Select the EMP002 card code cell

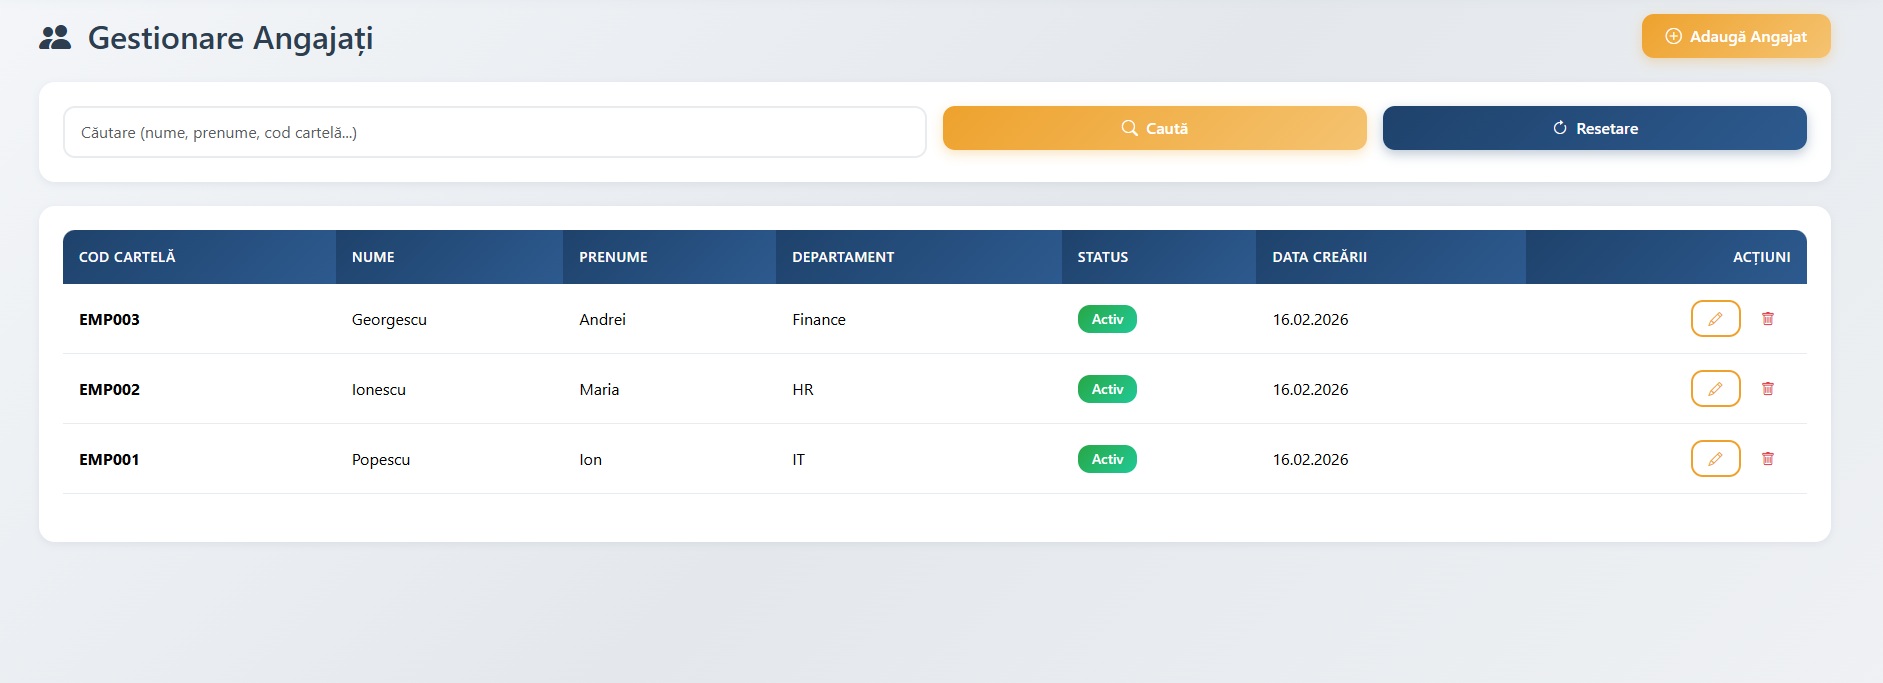pos(110,389)
